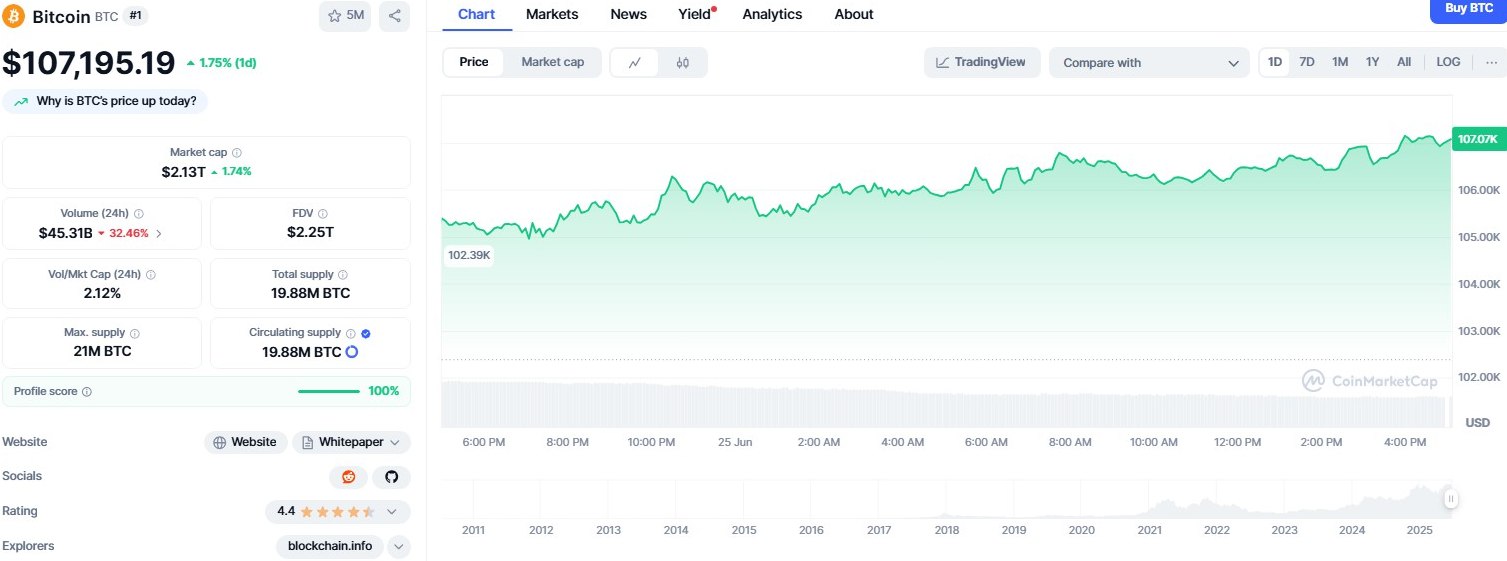Viewport: 1507px width, 561px height.
Task: Click Market cap info icon
Action: click(236, 153)
